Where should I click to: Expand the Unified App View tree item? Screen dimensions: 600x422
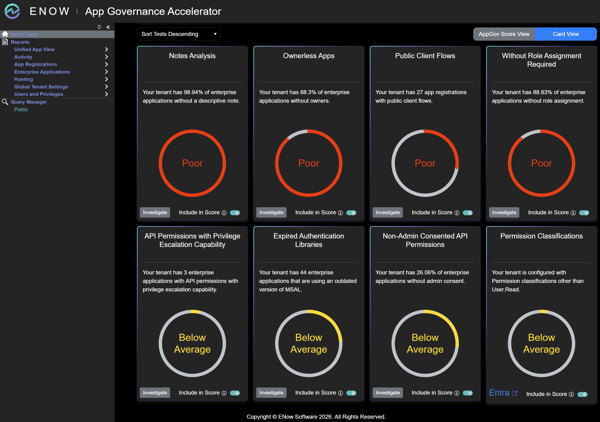tap(106, 49)
